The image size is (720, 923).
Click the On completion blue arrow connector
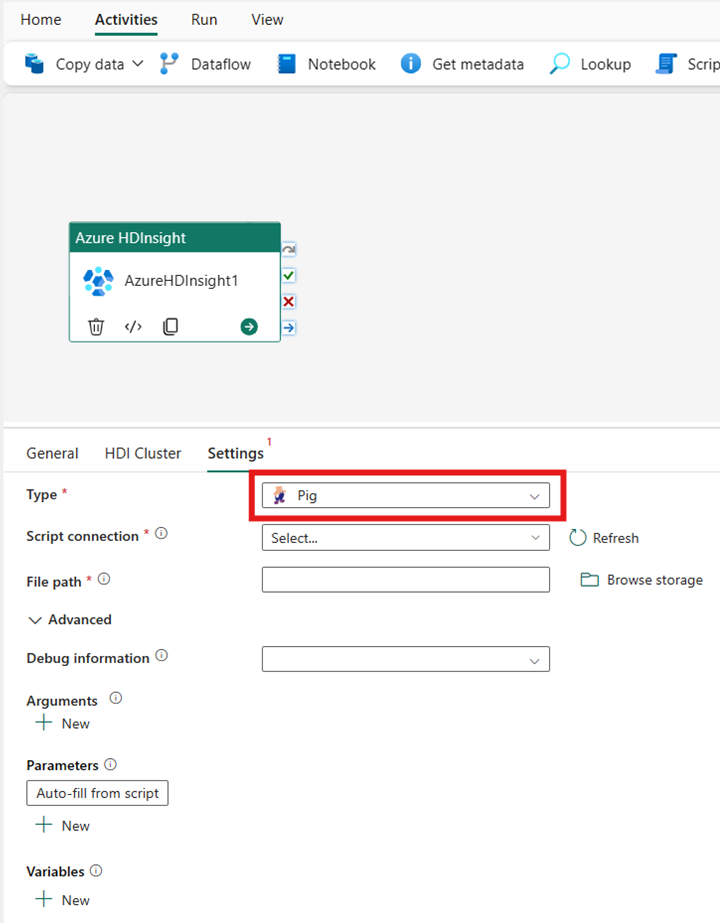tap(288, 327)
